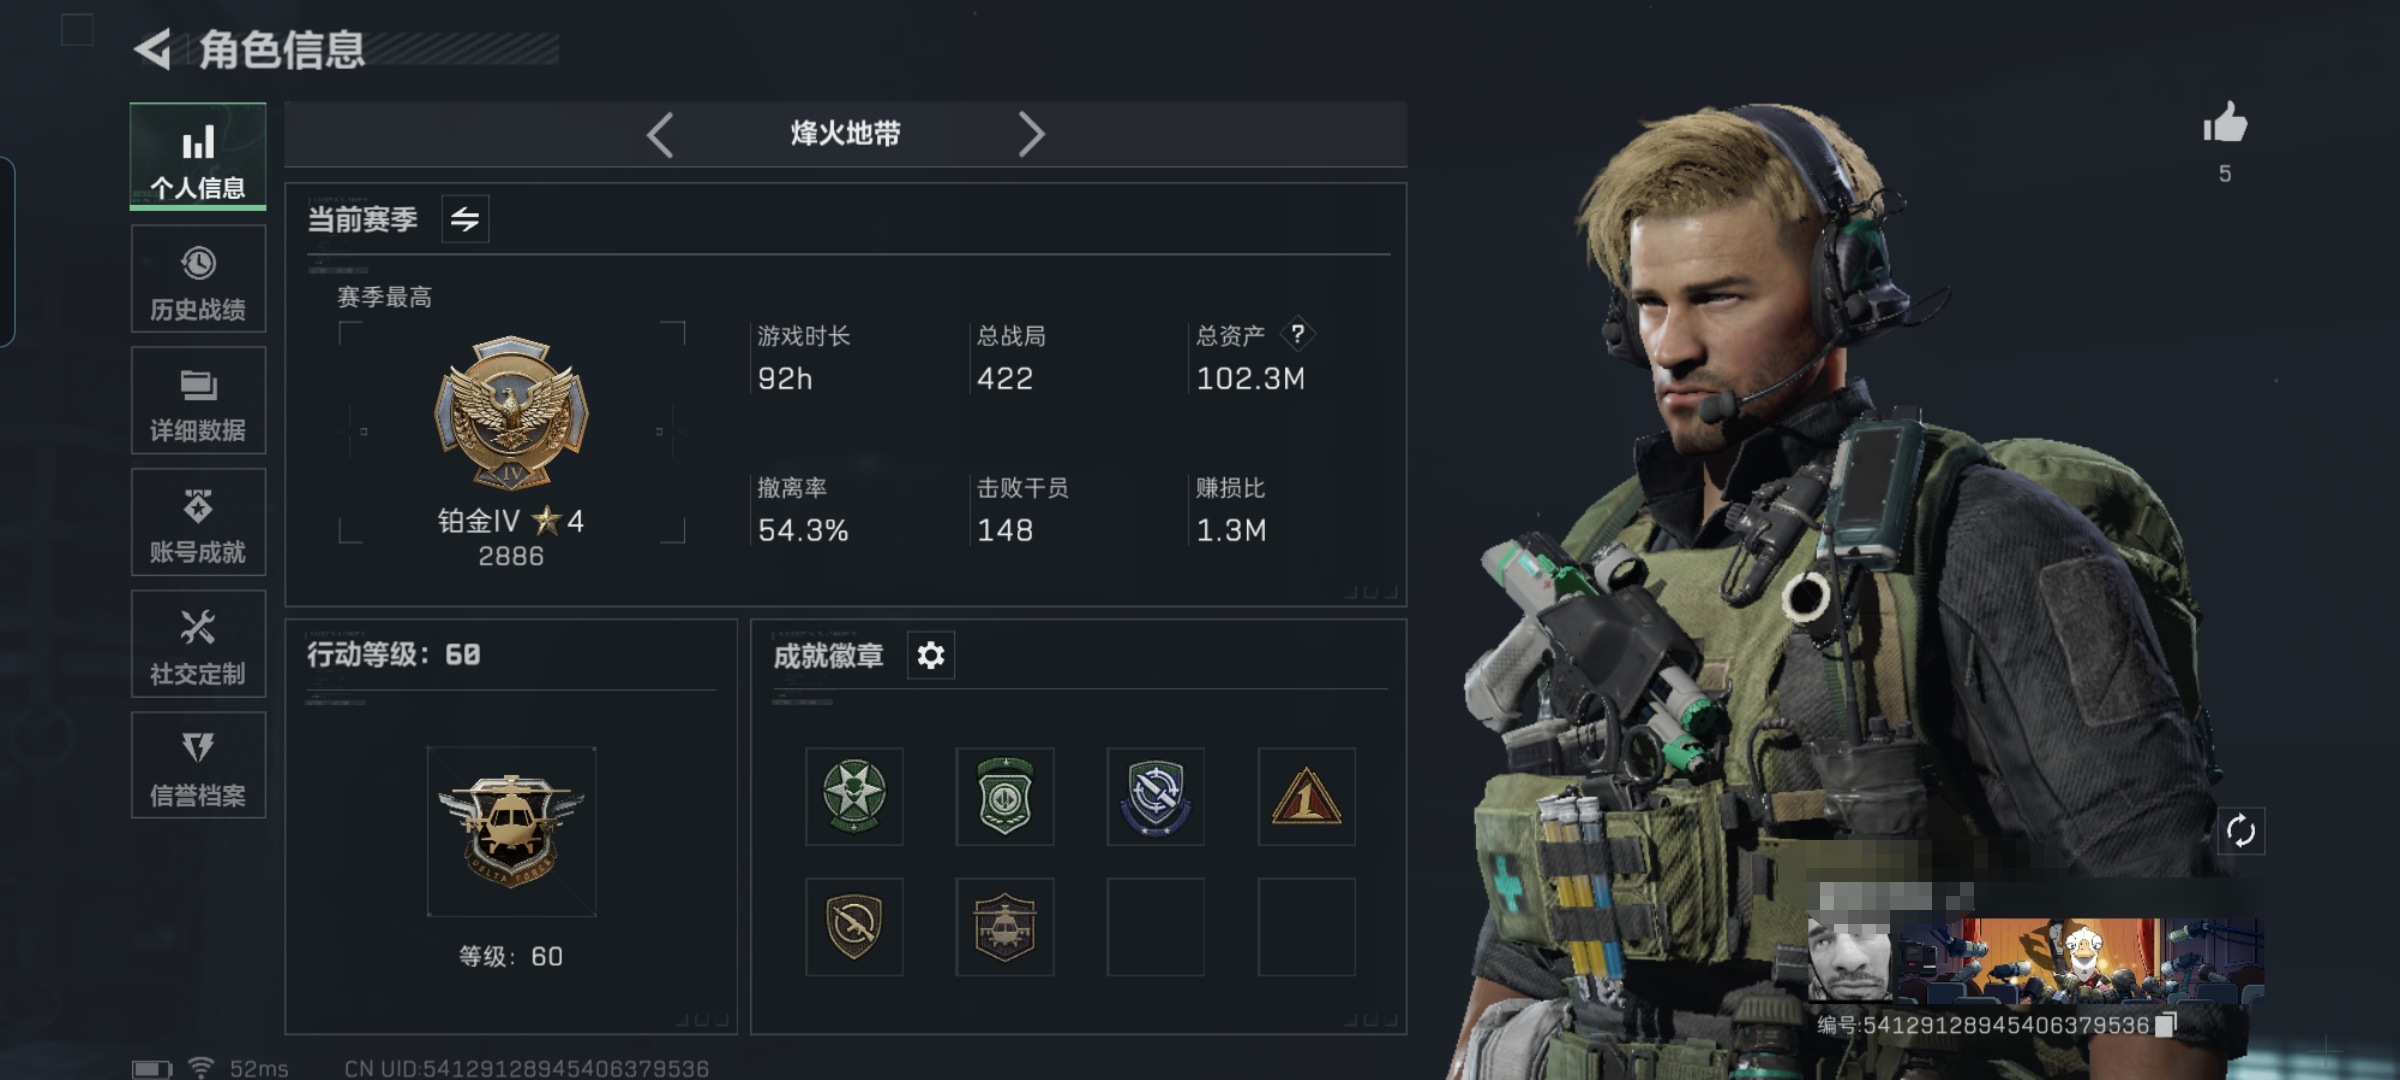The height and width of the screenshot is (1080, 2400).
Task: Copy the player ID number with copy icon
Action: tap(2165, 1024)
